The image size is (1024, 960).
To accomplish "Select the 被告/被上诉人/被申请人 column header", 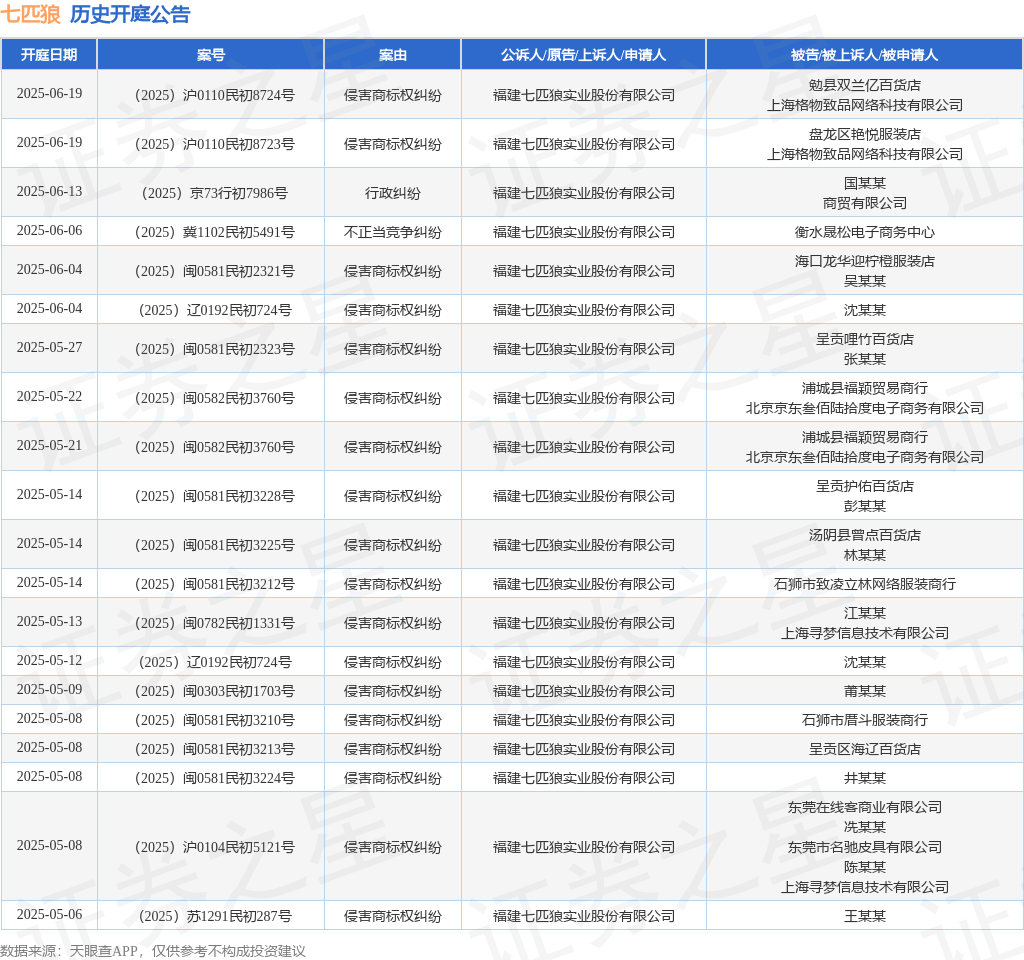I will pyautogui.click(x=864, y=55).
